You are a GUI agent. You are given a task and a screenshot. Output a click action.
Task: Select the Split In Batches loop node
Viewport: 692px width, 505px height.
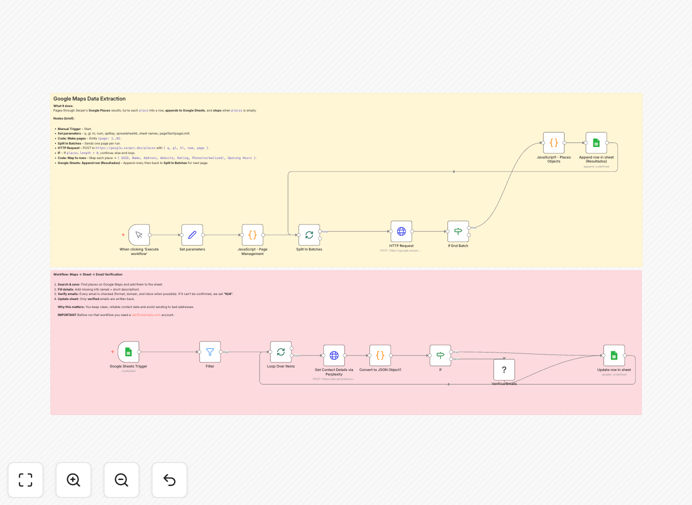pyautogui.click(x=309, y=235)
